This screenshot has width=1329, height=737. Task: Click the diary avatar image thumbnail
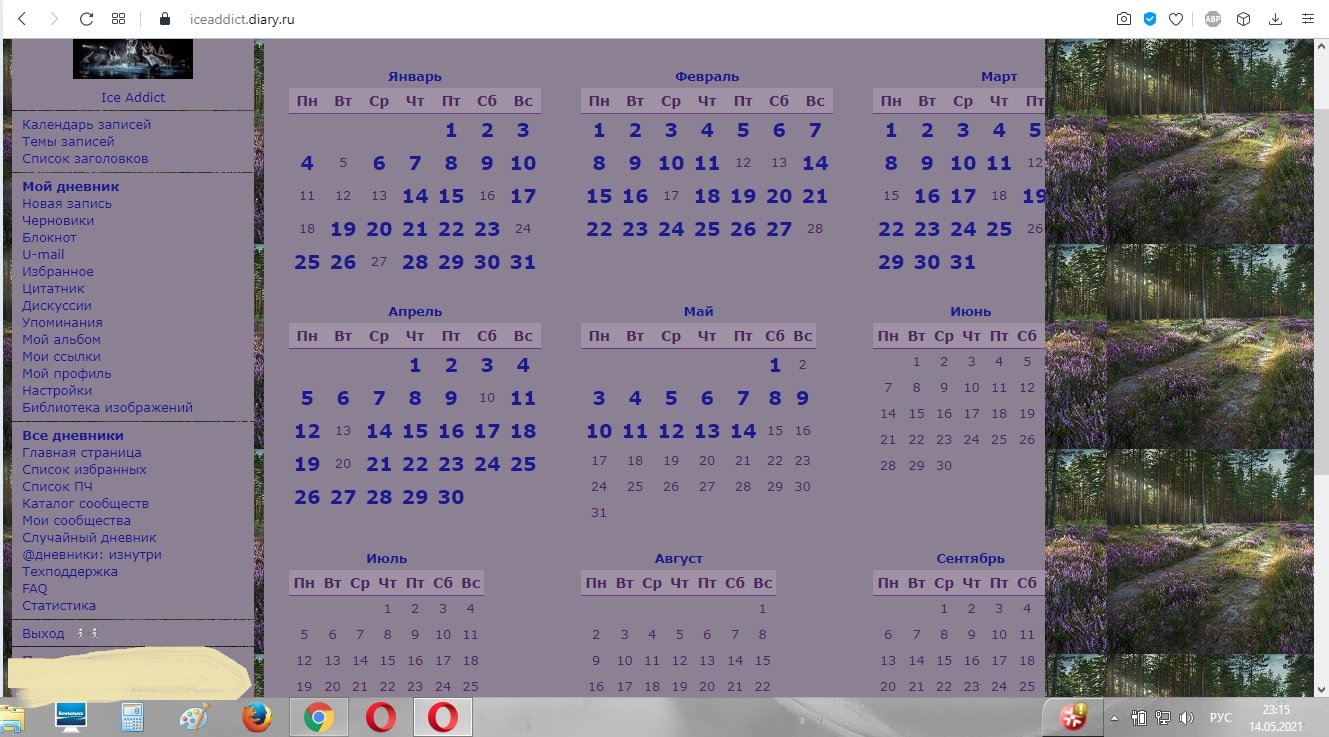click(133, 58)
